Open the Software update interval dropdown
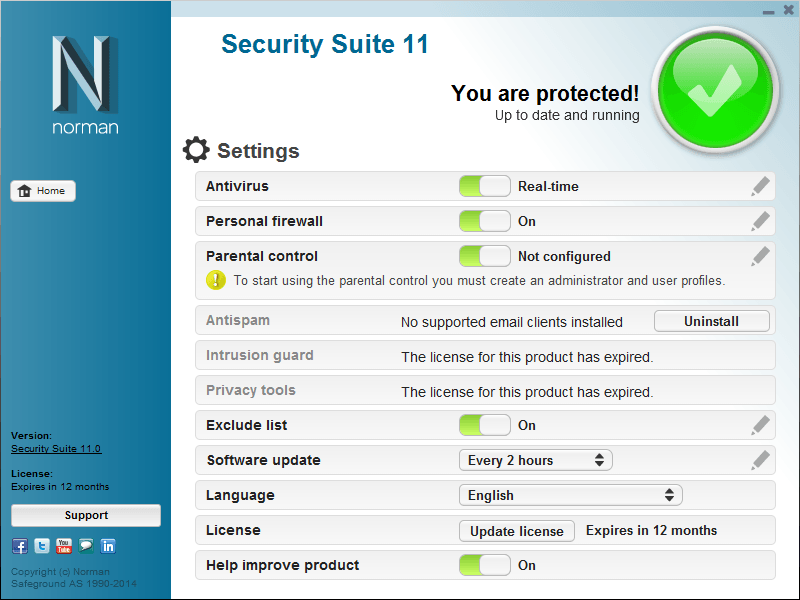Image resolution: width=800 pixels, height=600 pixels. click(x=536, y=460)
